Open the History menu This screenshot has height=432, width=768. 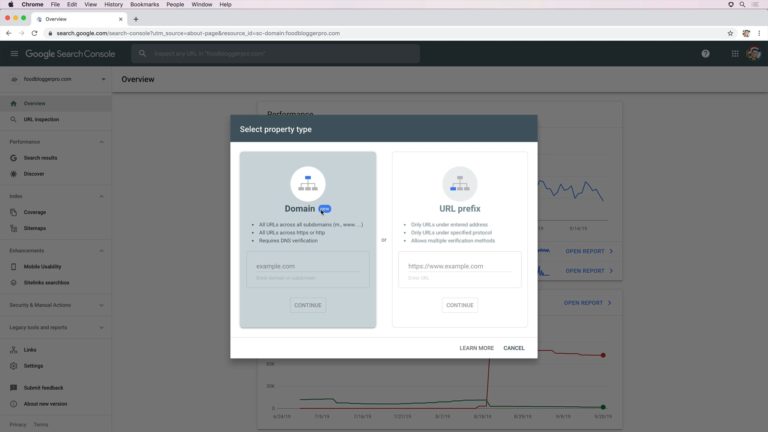pyautogui.click(x=114, y=4)
